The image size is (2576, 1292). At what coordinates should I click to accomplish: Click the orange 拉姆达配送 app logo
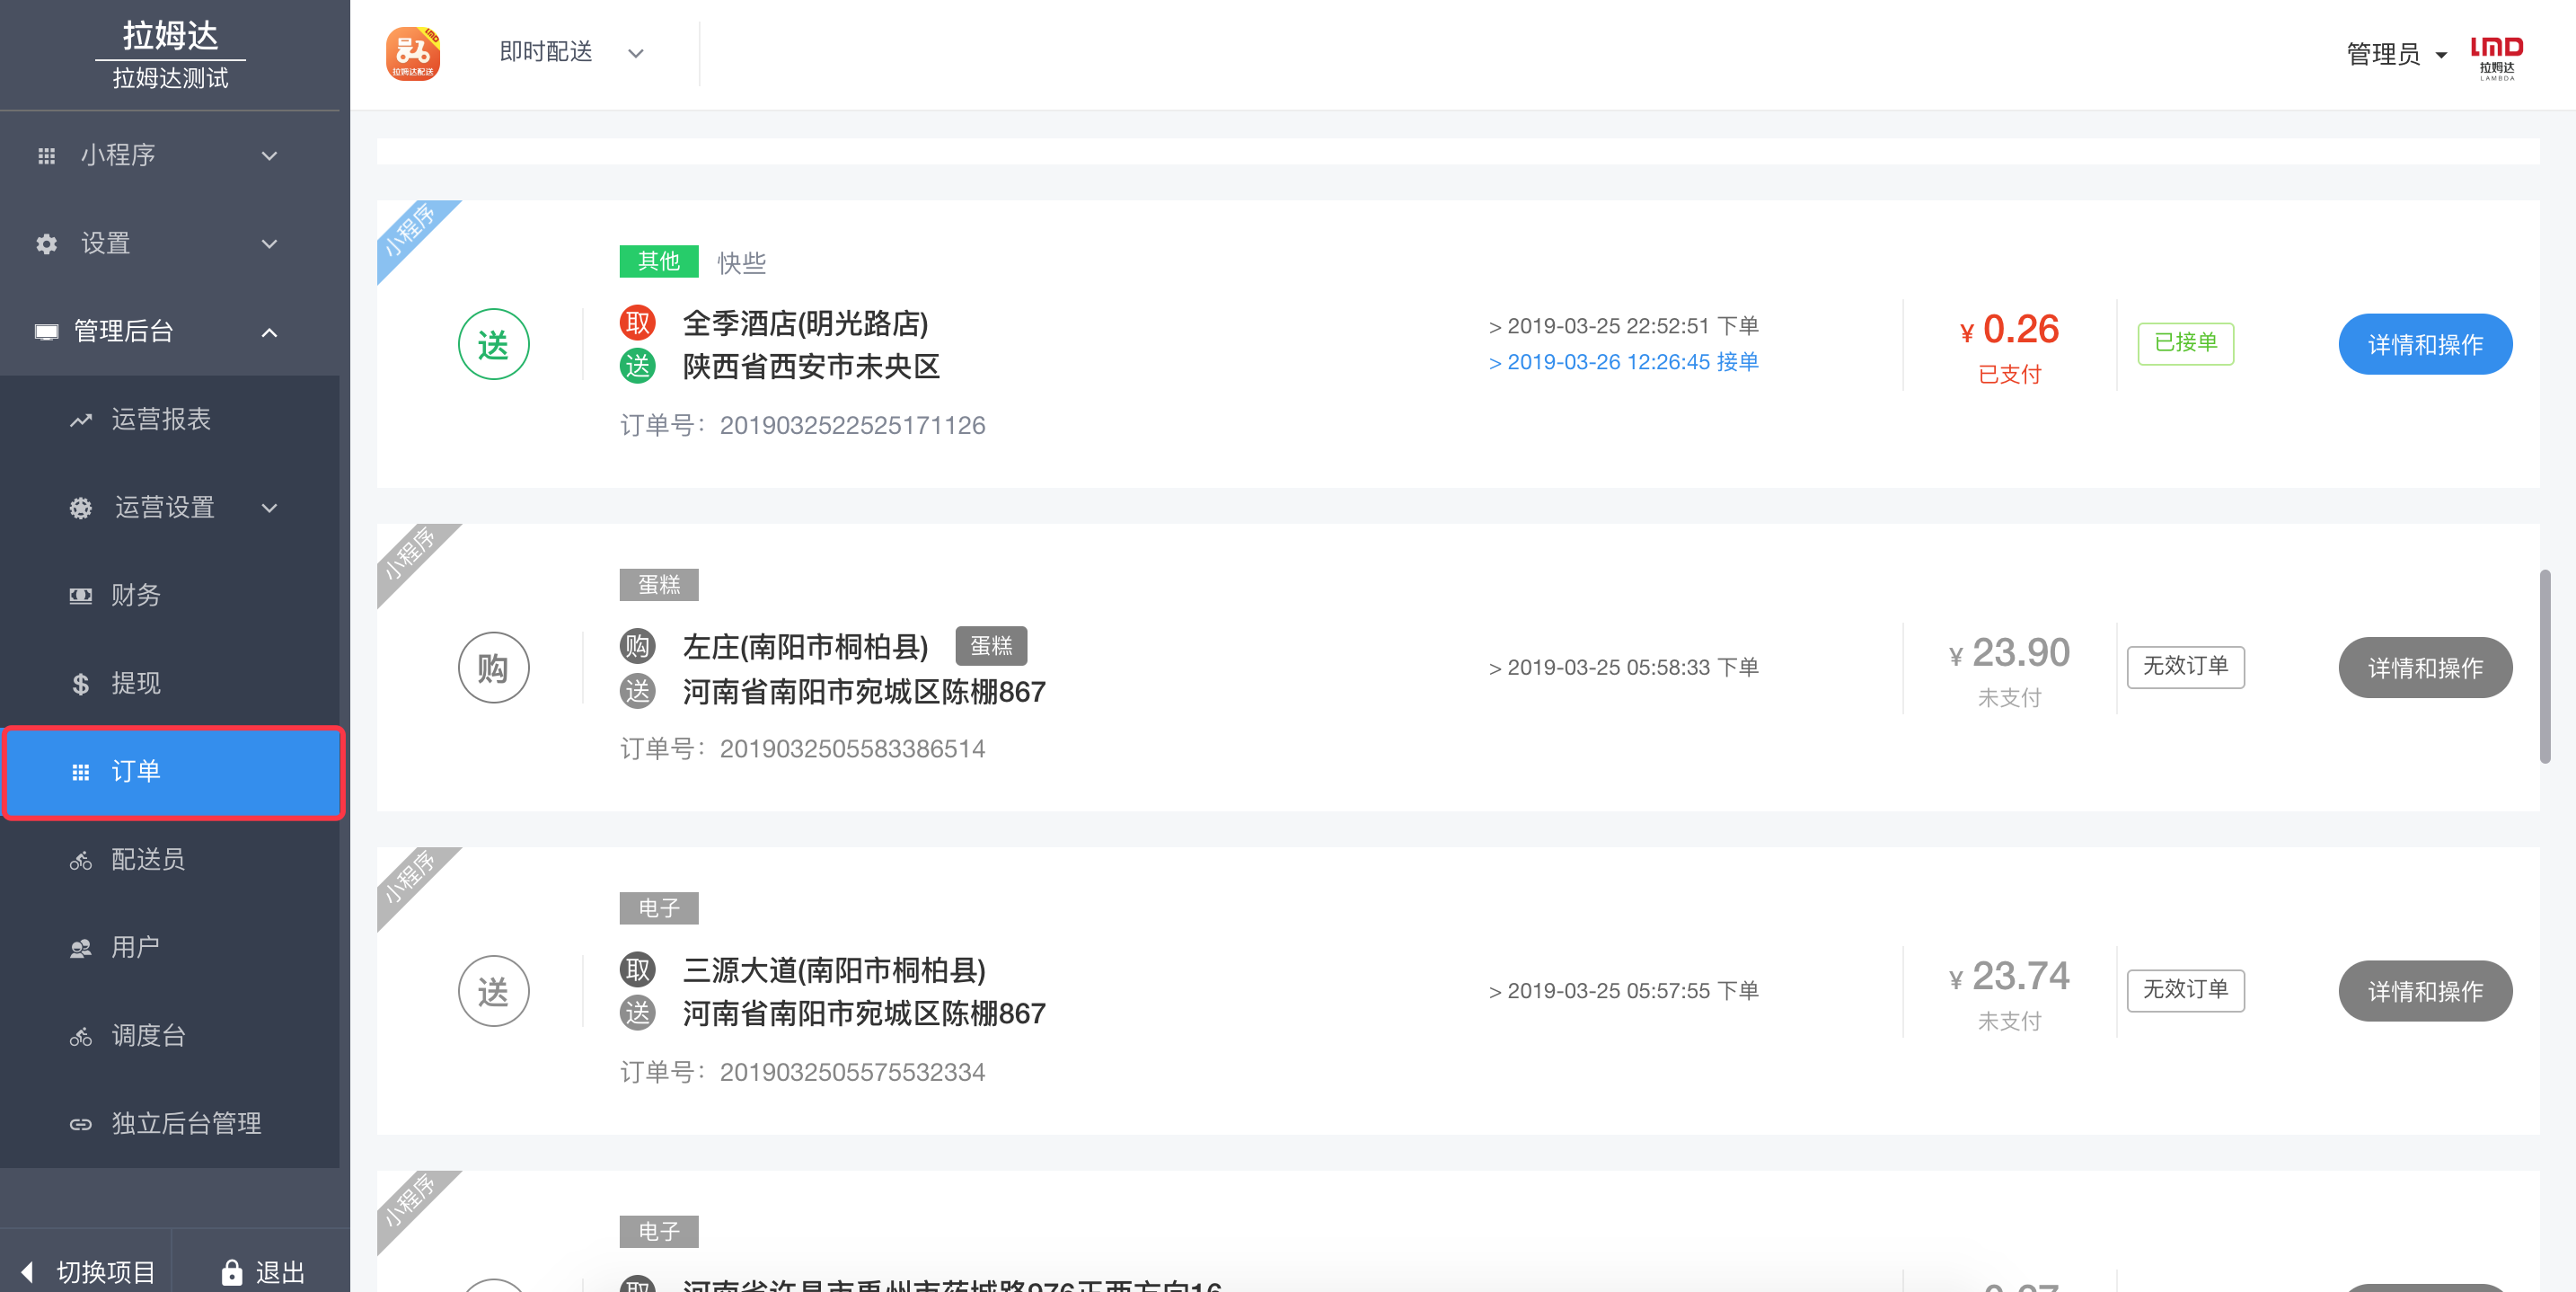click(x=413, y=53)
